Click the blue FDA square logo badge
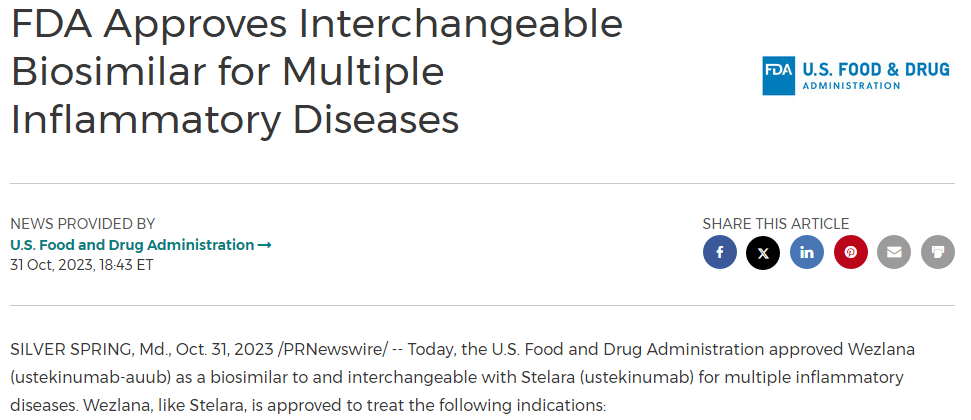The image size is (971, 420). (779, 75)
